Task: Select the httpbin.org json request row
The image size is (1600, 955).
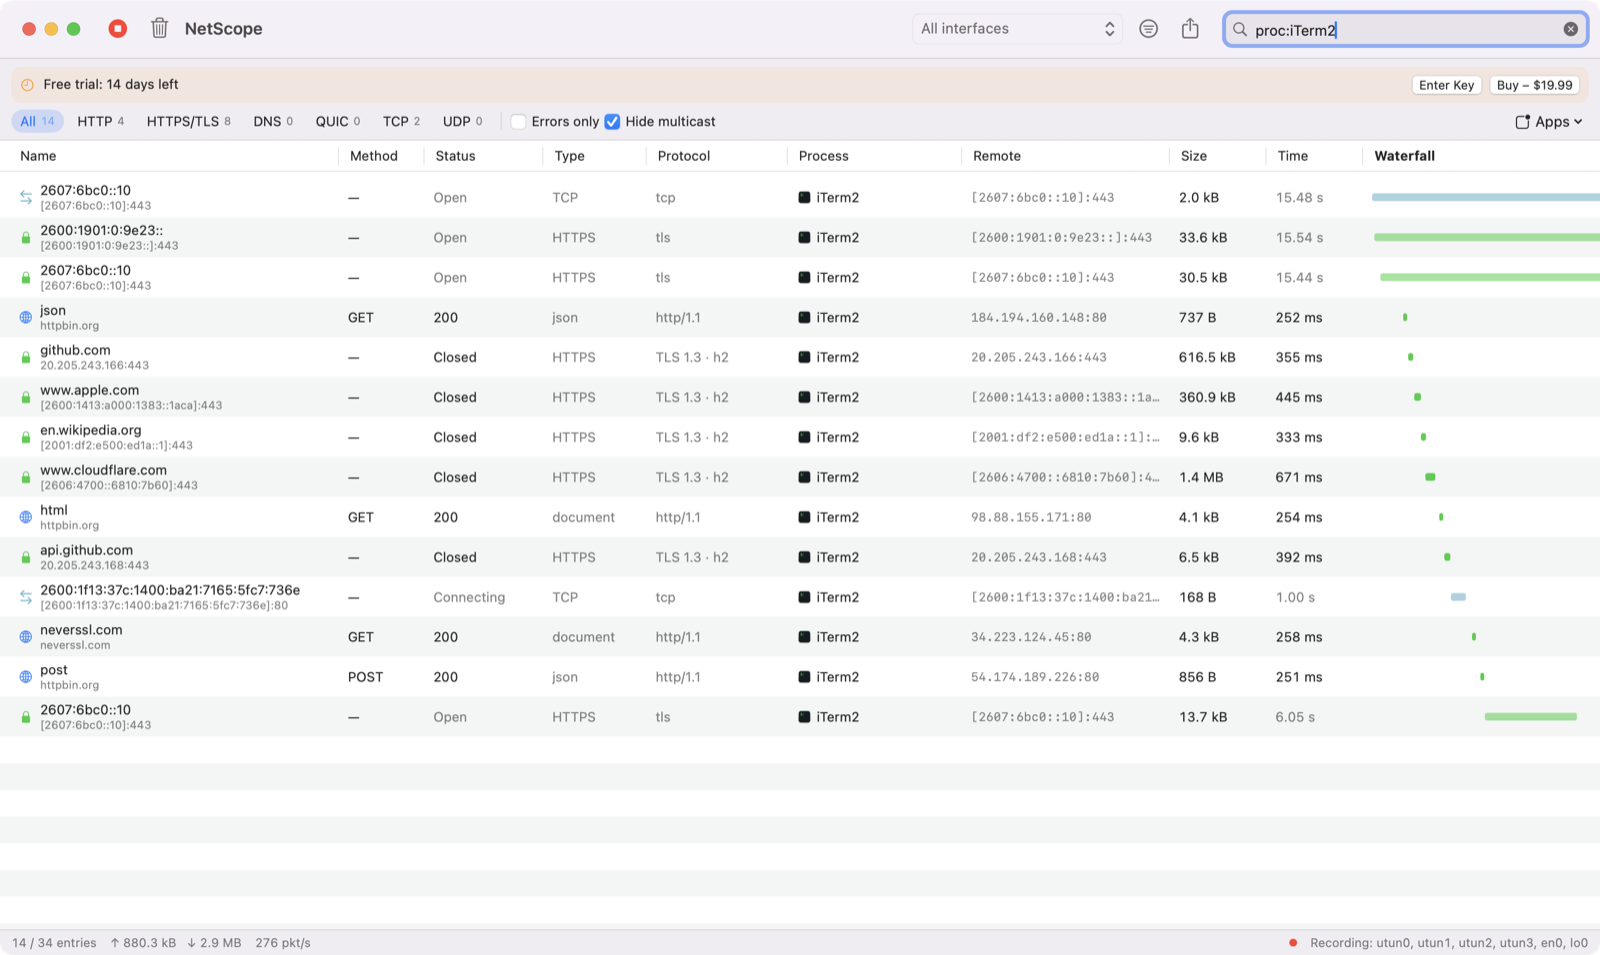Action: point(800,317)
